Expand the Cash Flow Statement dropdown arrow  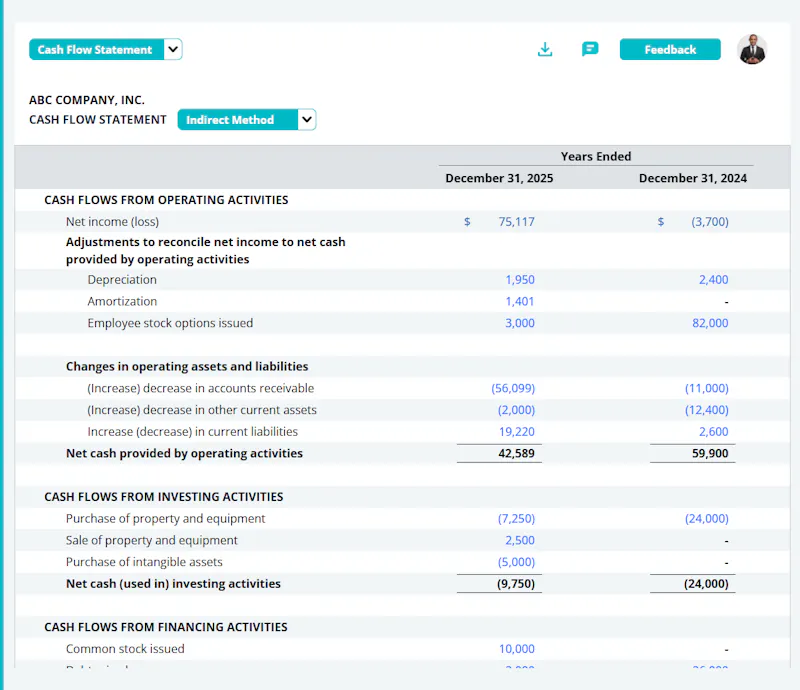pos(173,50)
